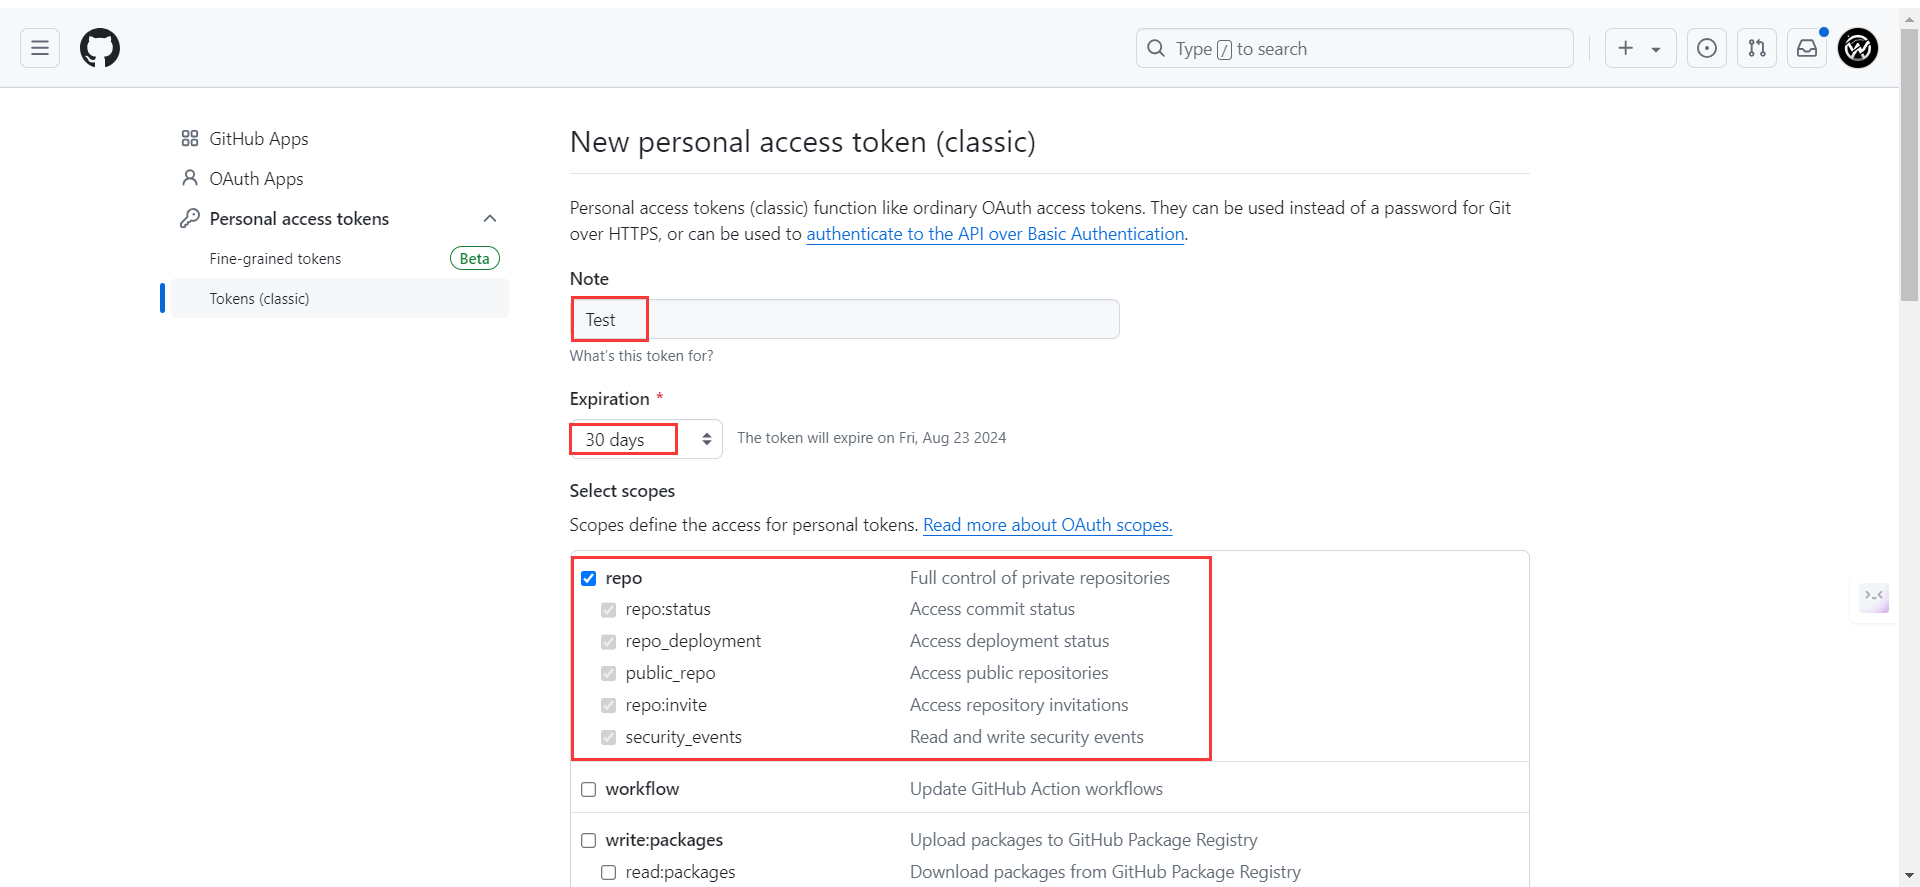Select Fine-grained tokens in sidebar
Screen dimensions: 1920x887
pos(275,259)
